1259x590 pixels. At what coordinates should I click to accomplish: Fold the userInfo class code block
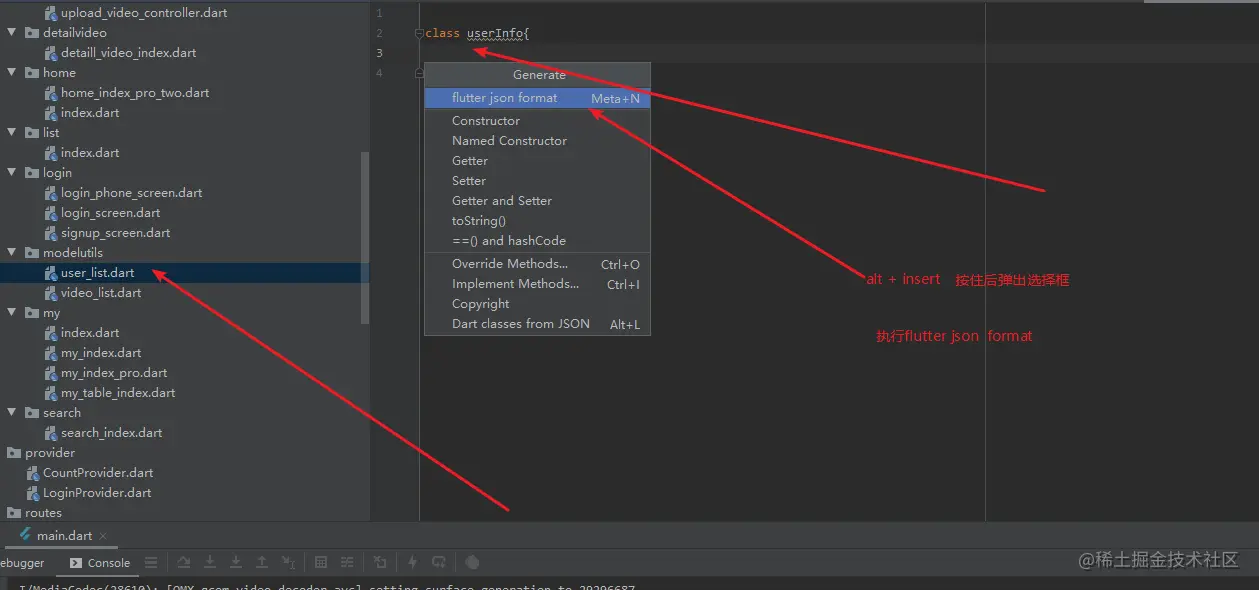coord(419,33)
